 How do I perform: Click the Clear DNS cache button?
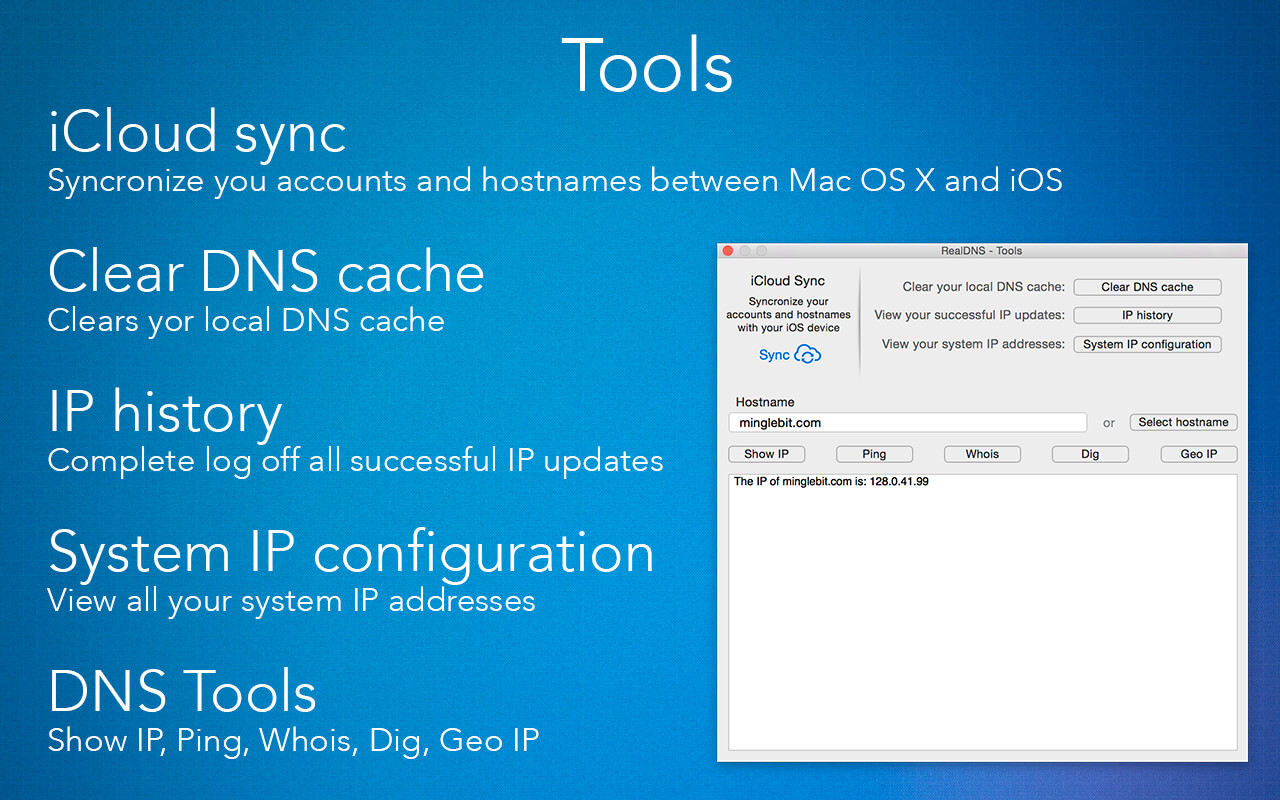1147,287
